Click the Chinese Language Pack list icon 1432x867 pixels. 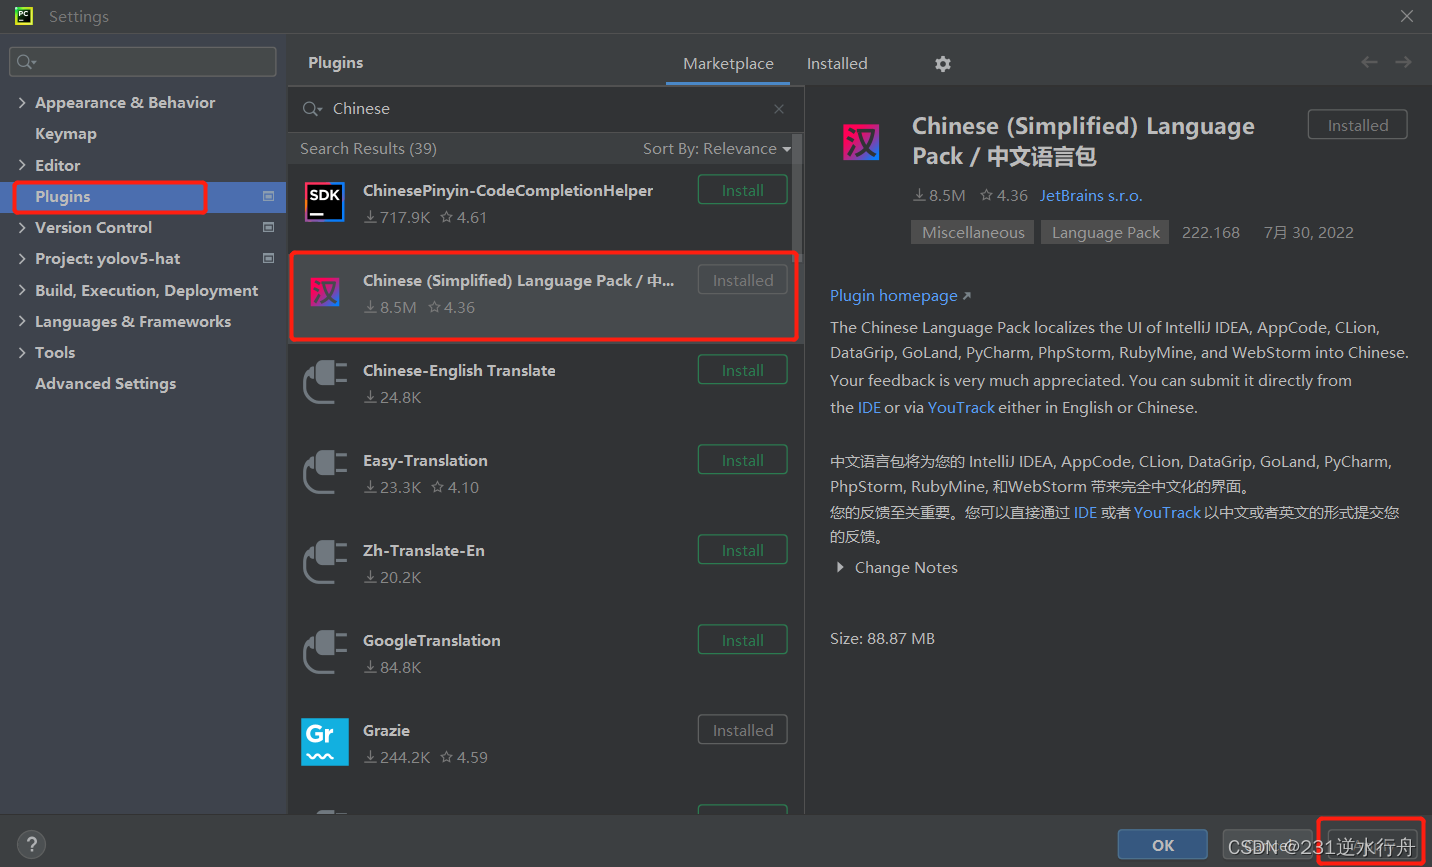coord(325,292)
